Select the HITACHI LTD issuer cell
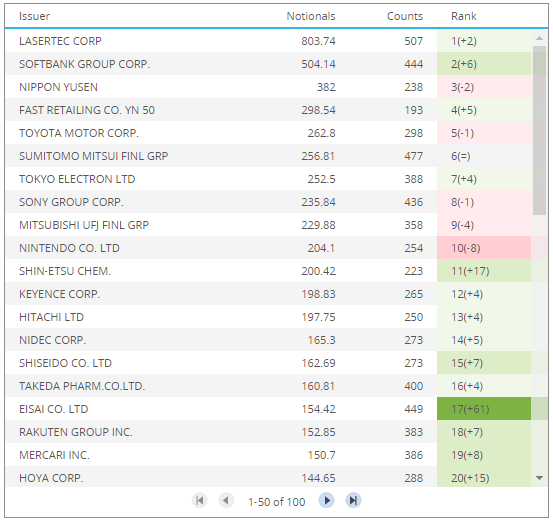Viewport: 553px width, 520px height. (x=51, y=317)
